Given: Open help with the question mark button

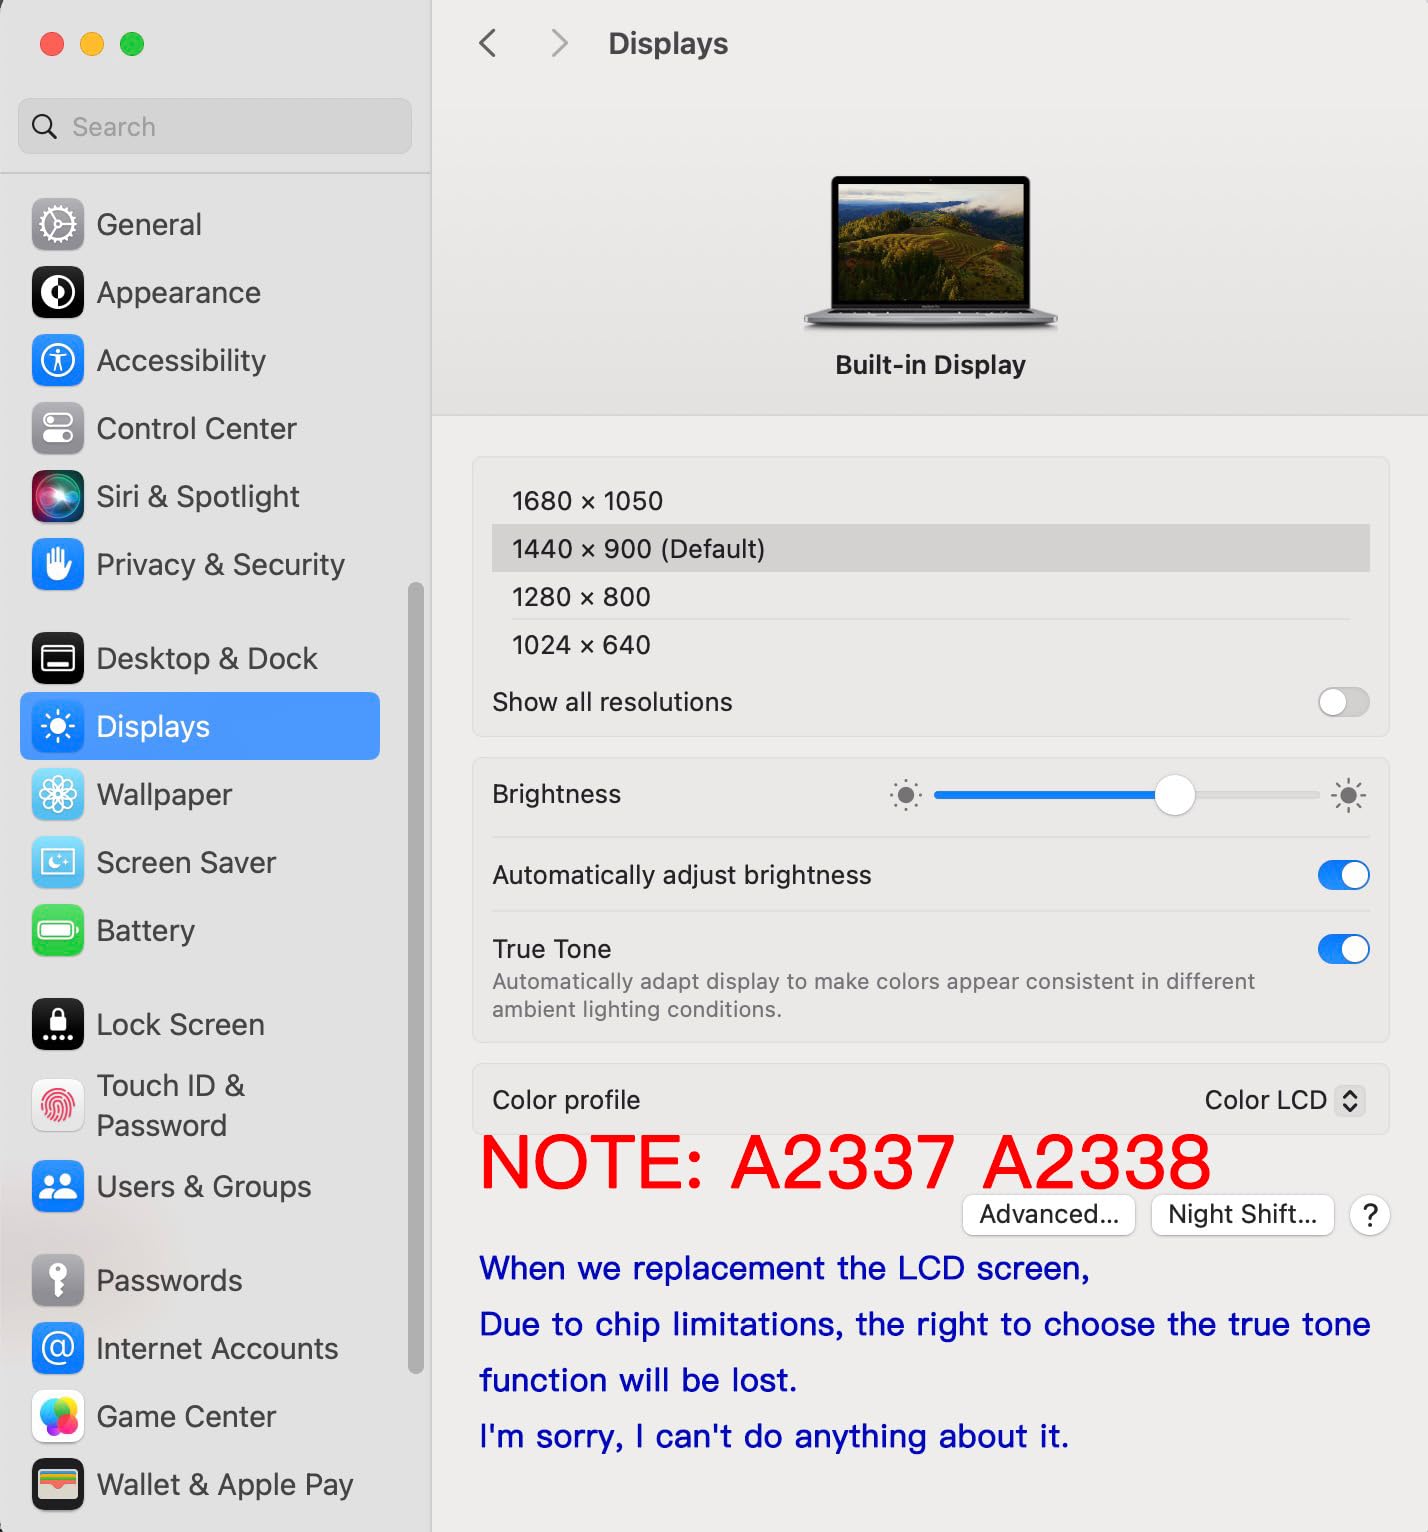Looking at the screenshot, I should [1370, 1215].
